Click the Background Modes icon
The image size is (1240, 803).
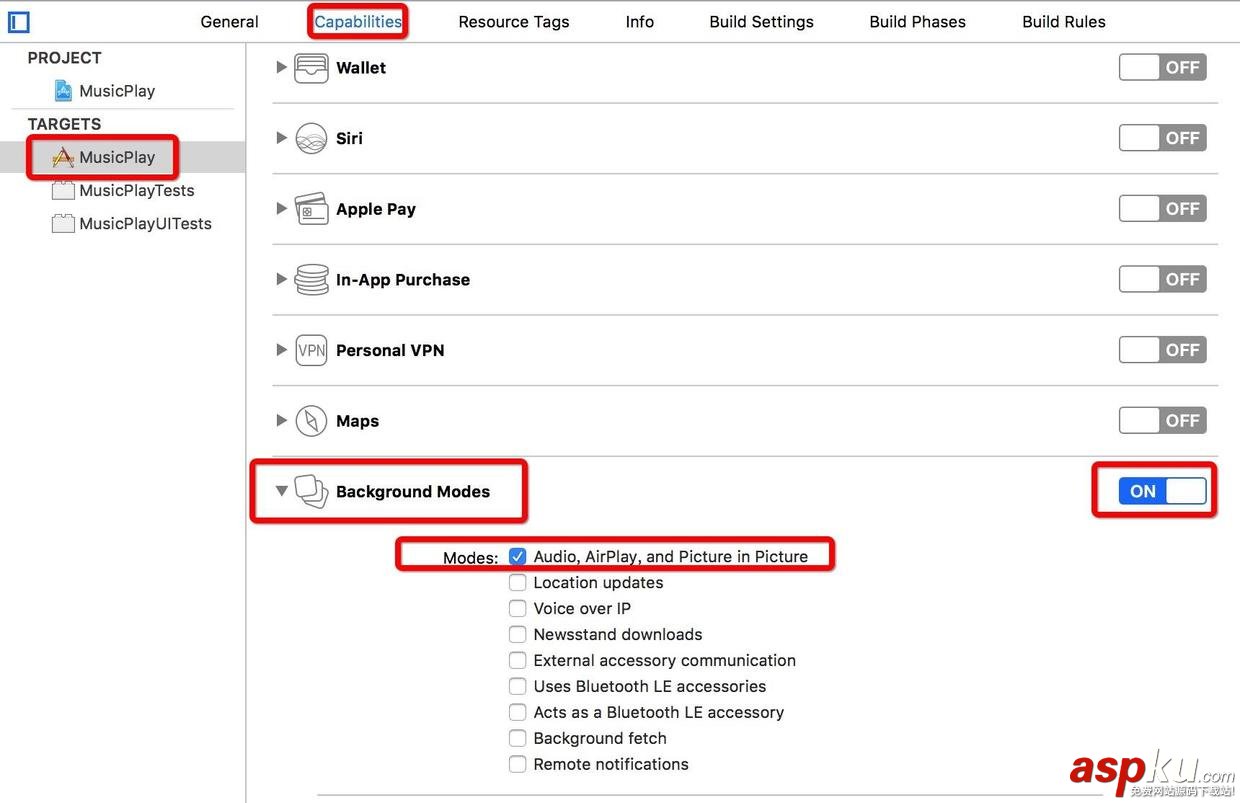click(311, 491)
